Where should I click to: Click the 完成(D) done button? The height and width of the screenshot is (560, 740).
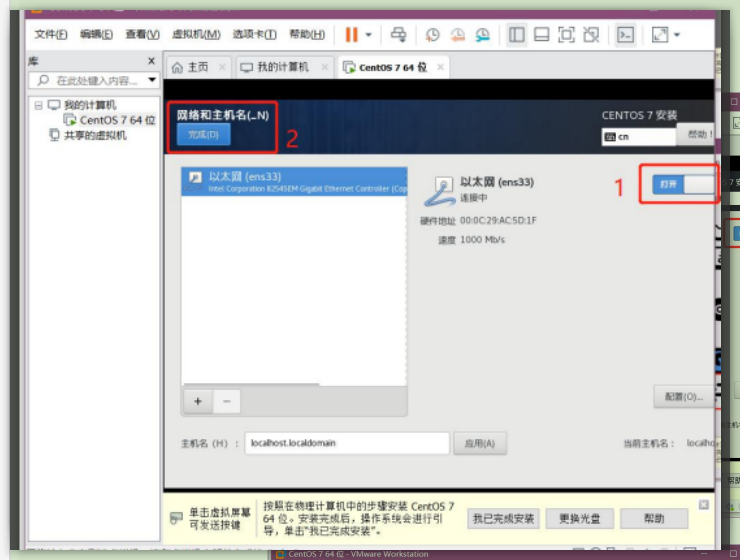pyautogui.click(x=203, y=134)
